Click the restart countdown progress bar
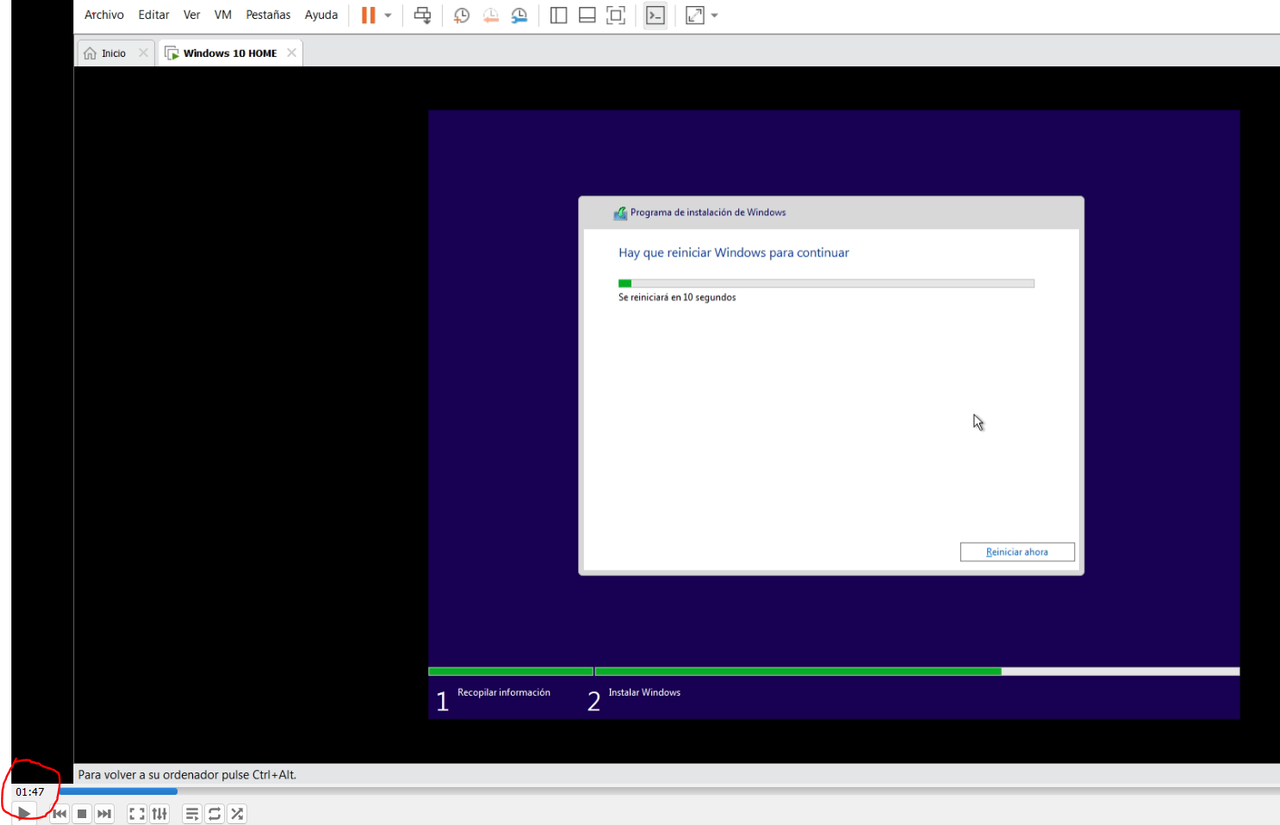Image resolution: width=1280 pixels, height=825 pixels. coord(826,283)
